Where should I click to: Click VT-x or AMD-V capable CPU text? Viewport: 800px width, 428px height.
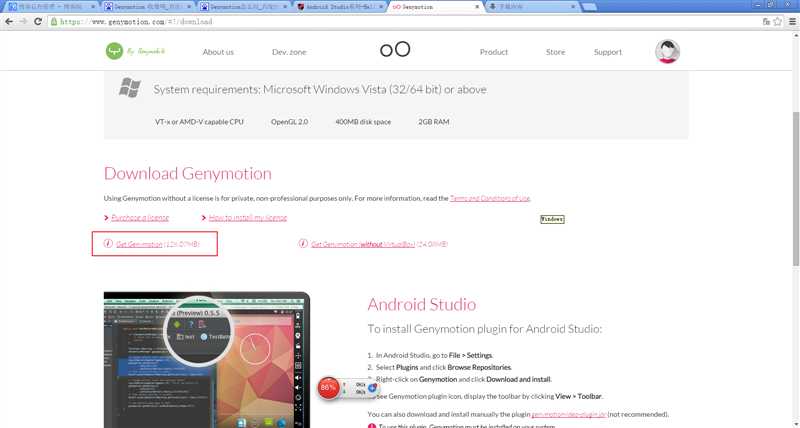pos(199,122)
